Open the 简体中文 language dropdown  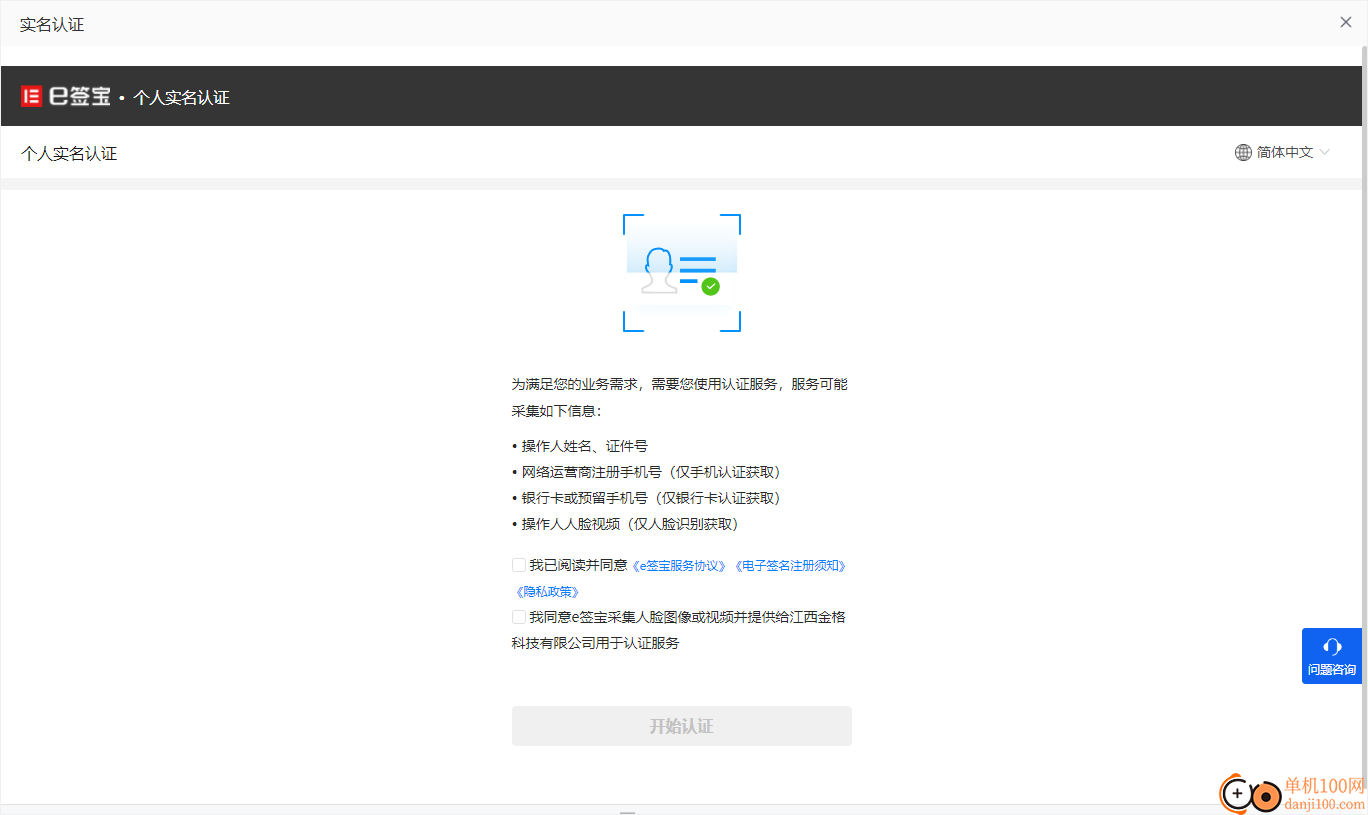point(1282,153)
